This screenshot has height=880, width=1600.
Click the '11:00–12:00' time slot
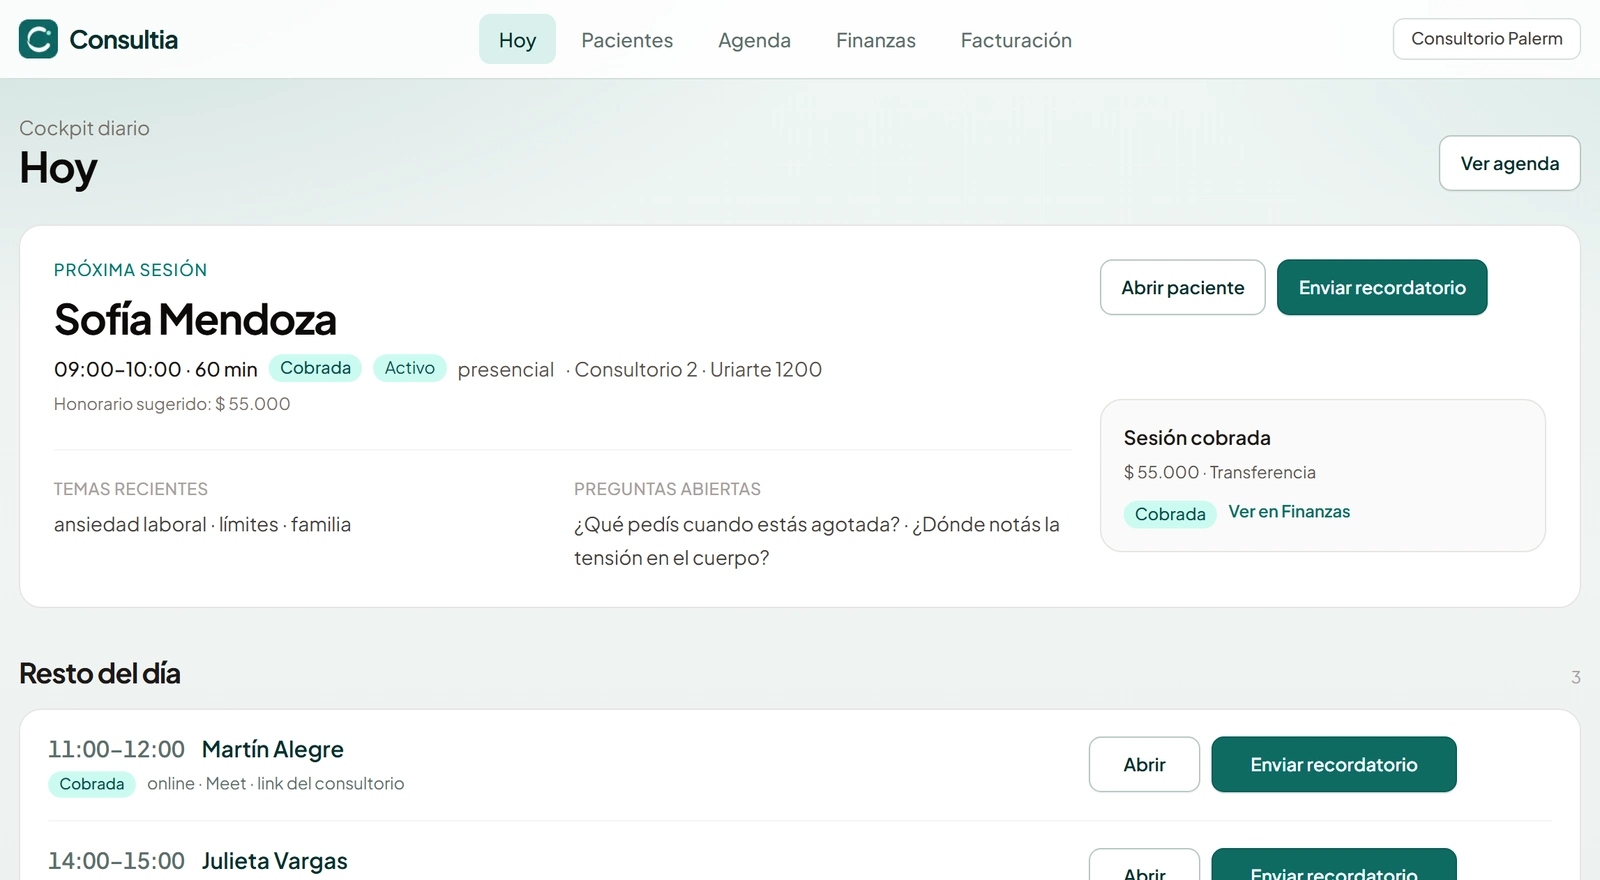116,749
